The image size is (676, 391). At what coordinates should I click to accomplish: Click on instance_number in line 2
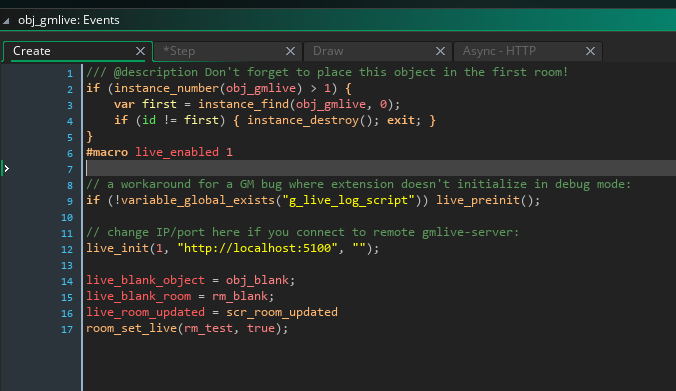click(166, 88)
